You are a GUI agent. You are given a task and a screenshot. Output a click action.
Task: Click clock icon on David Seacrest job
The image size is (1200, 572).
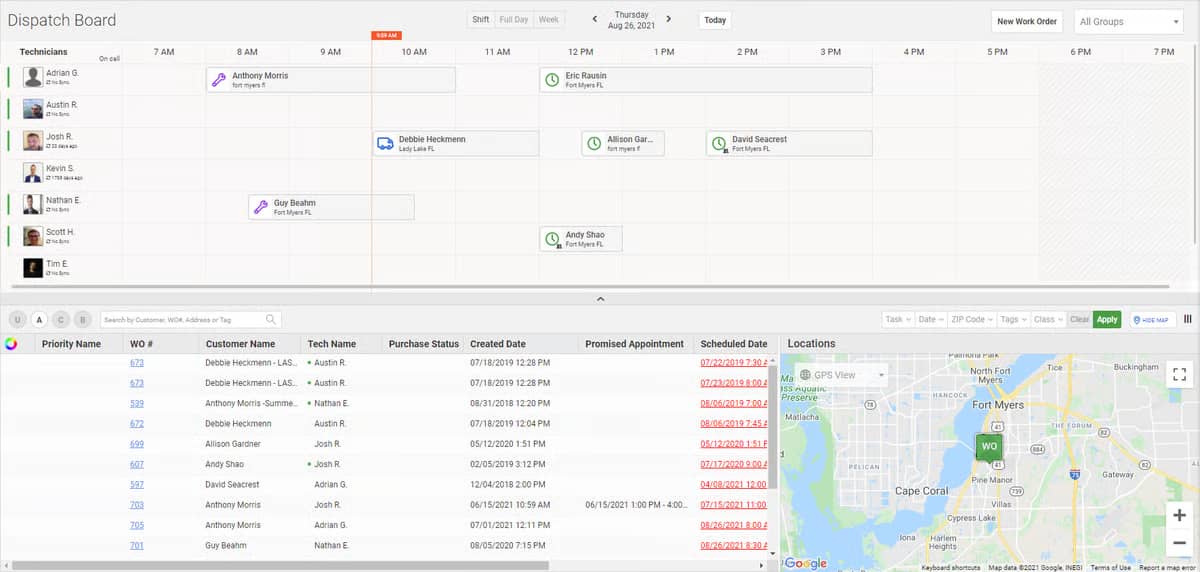[718, 144]
